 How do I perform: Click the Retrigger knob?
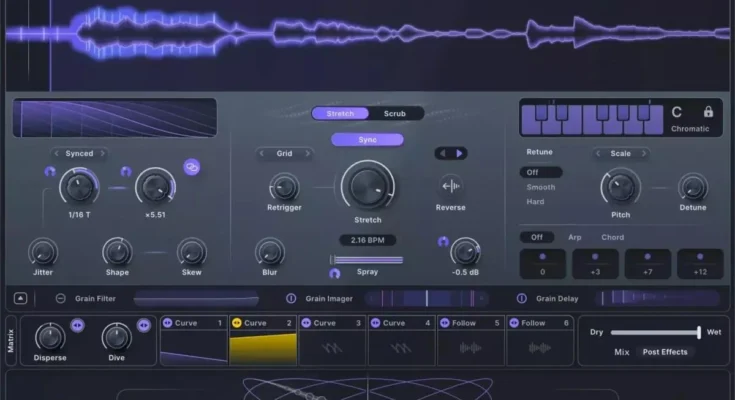(x=284, y=188)
